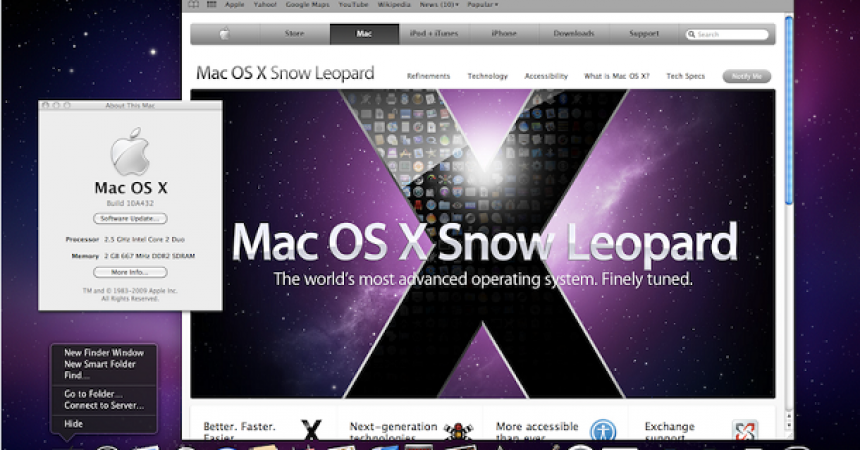Open the More accessible than ever link

[537, 431]
